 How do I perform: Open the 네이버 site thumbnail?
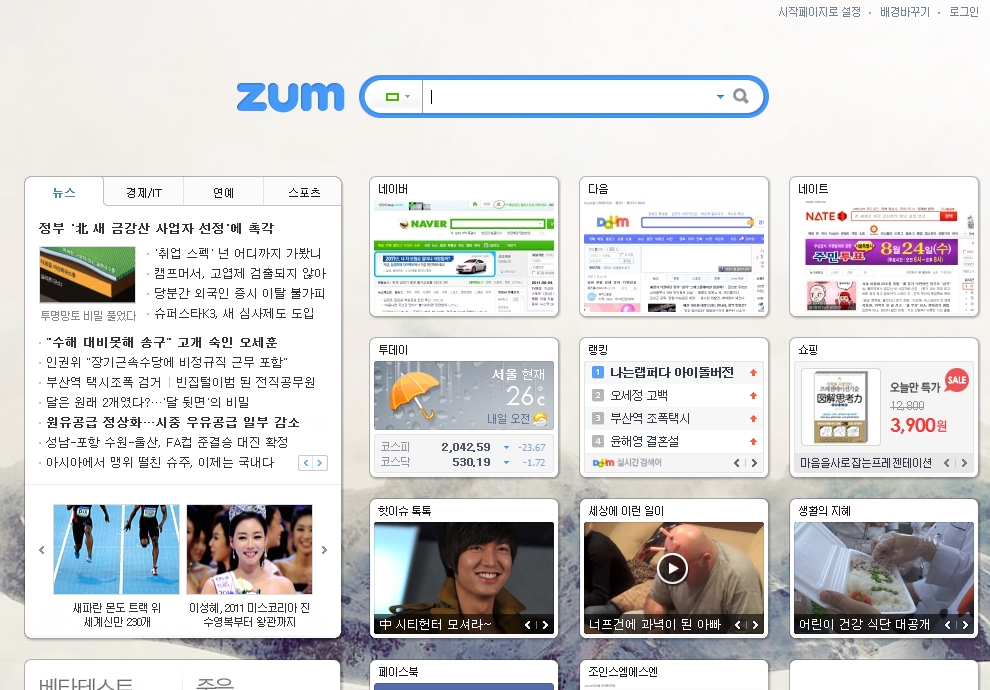[x=464, y=258]
